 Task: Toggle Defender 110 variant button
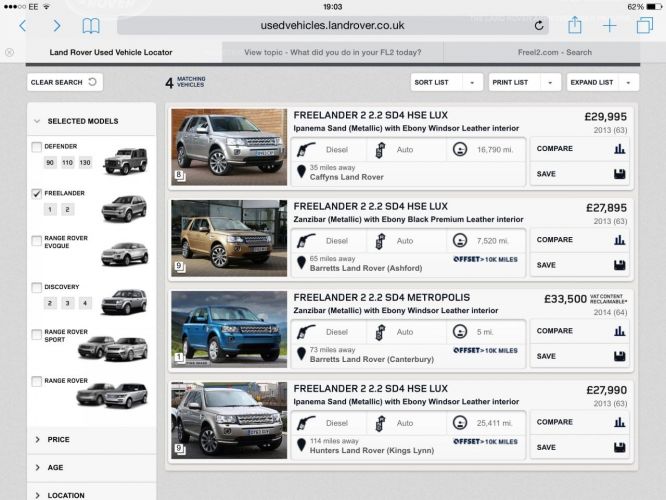pos(68,163)
